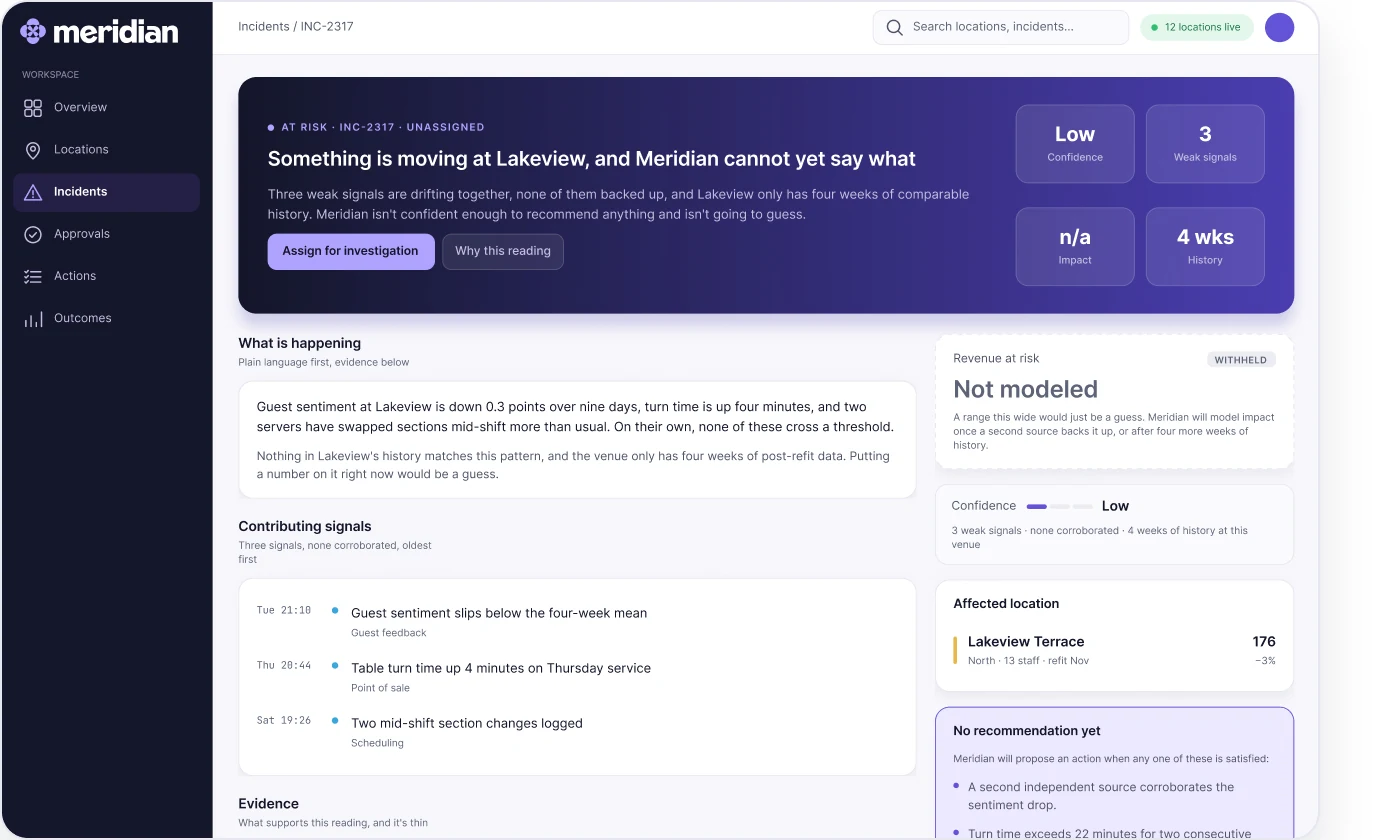Viewport: 1384px width, 840px height.
Task: Click the Confidence level bar indicator
Action: [x=1060, y=507]
